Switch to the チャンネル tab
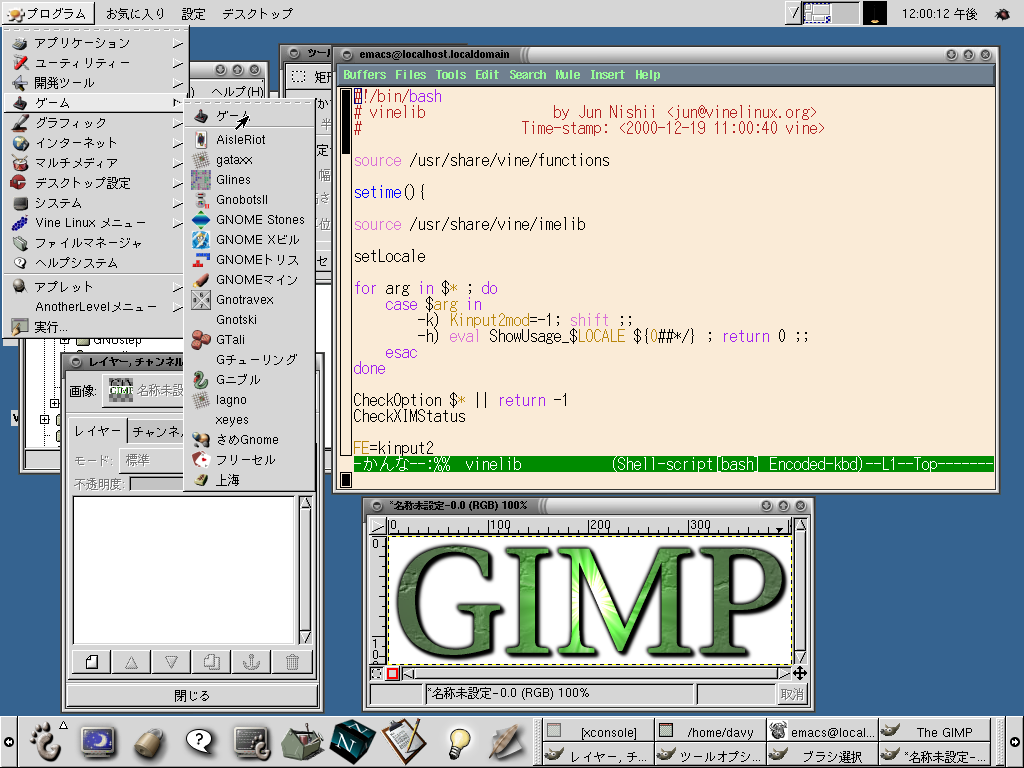This screenshot has height=768, width=1024. (157, 432)
